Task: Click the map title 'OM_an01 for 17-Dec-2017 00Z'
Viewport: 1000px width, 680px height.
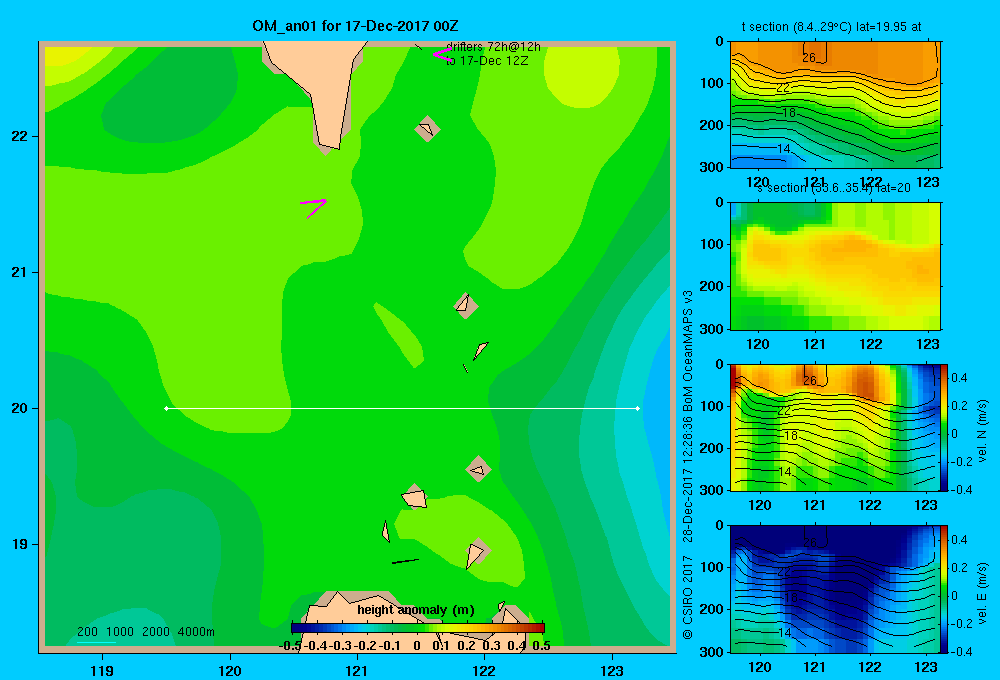Action: click(355, 26)
